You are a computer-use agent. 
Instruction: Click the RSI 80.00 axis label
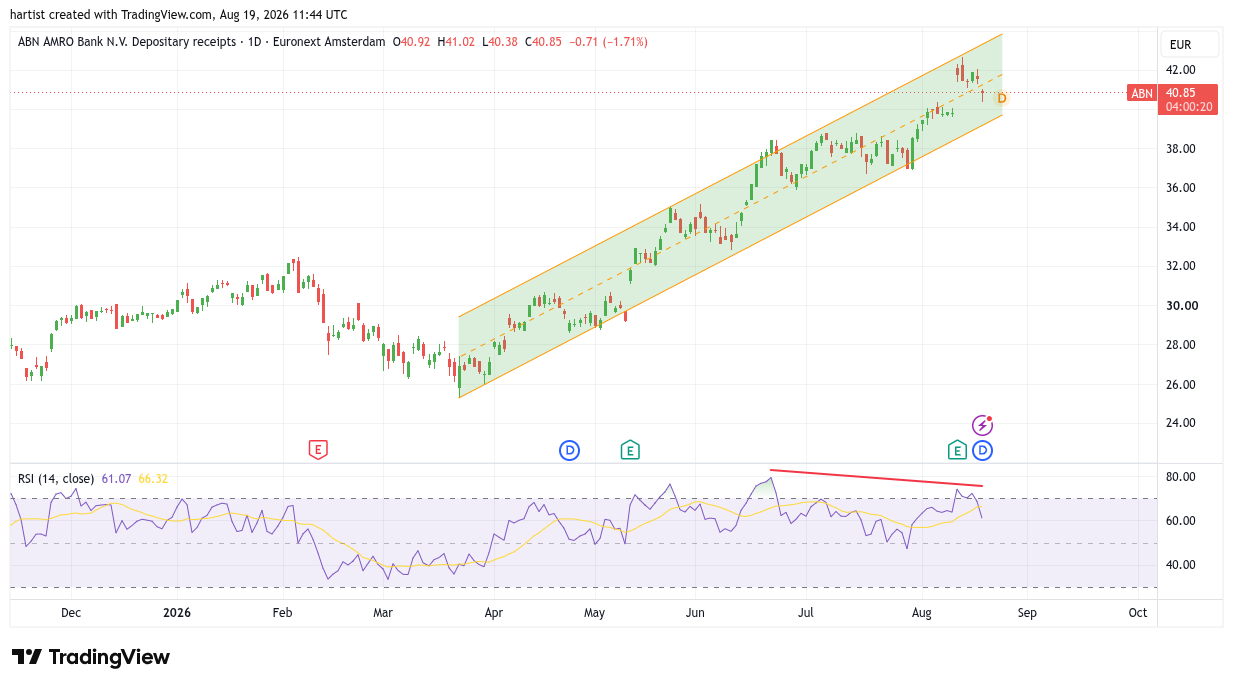click(1180, 477)
